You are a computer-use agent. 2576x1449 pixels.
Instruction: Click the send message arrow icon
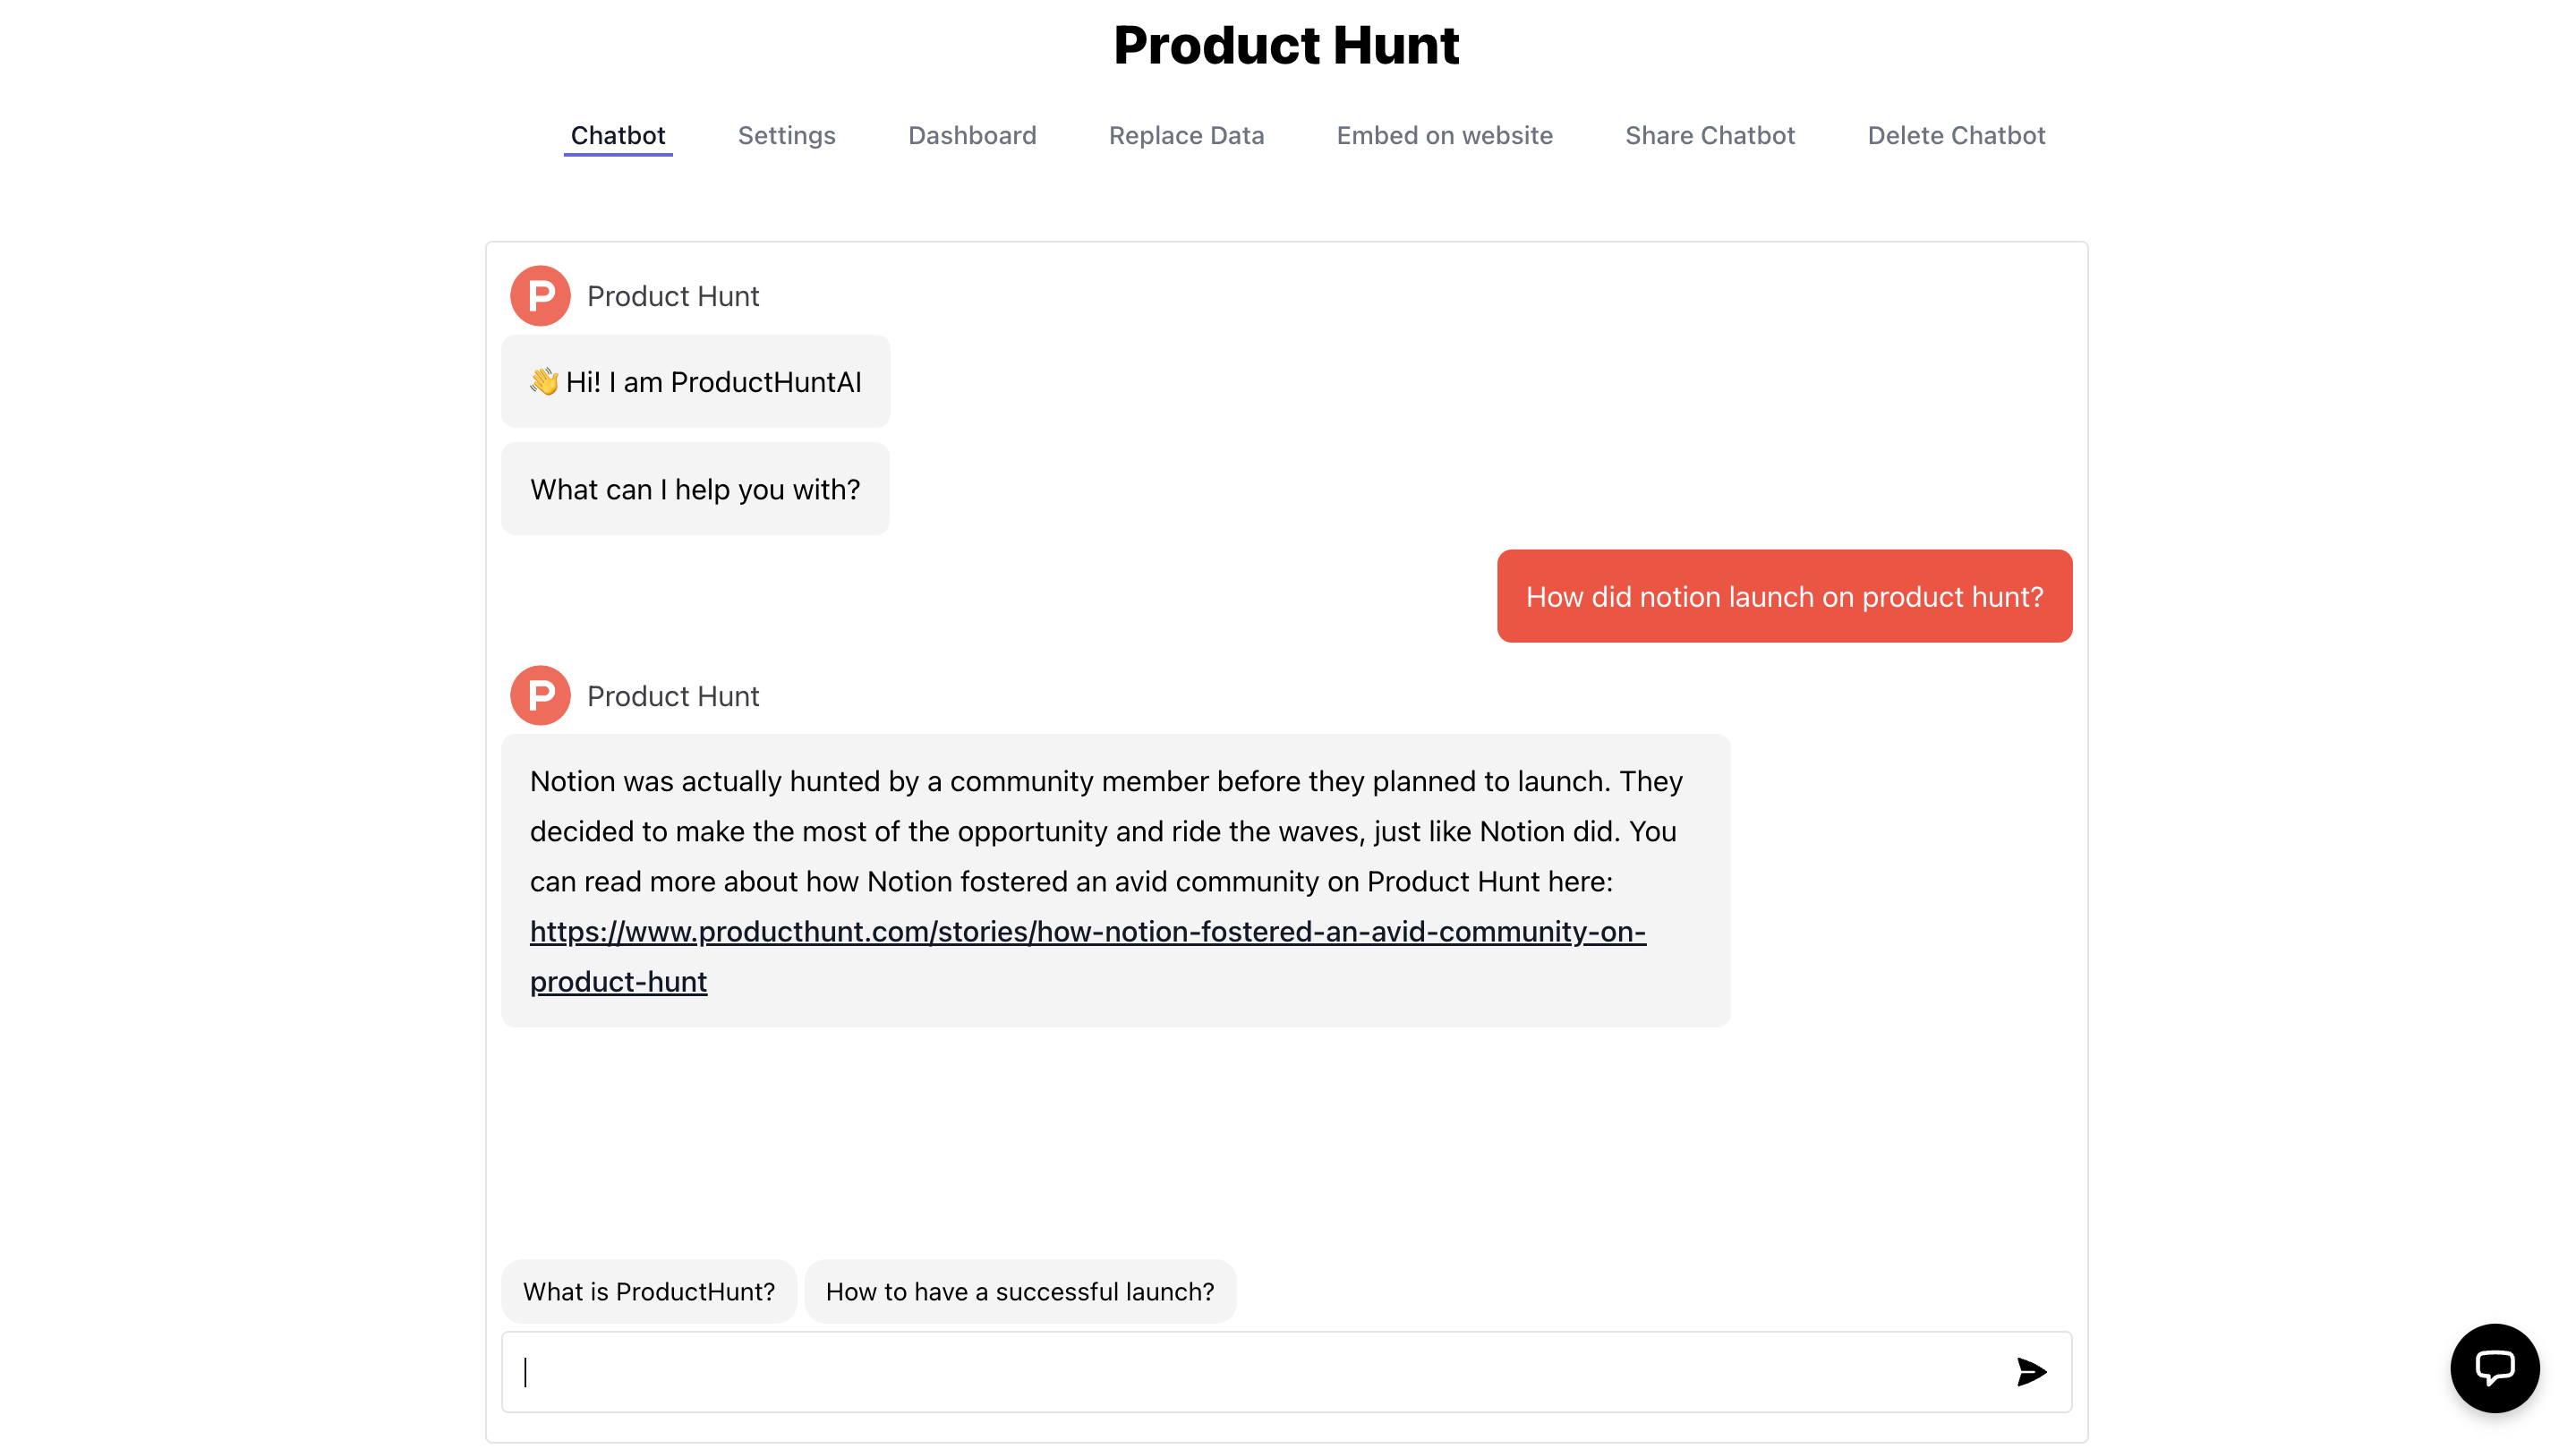coord(2031,1371)
